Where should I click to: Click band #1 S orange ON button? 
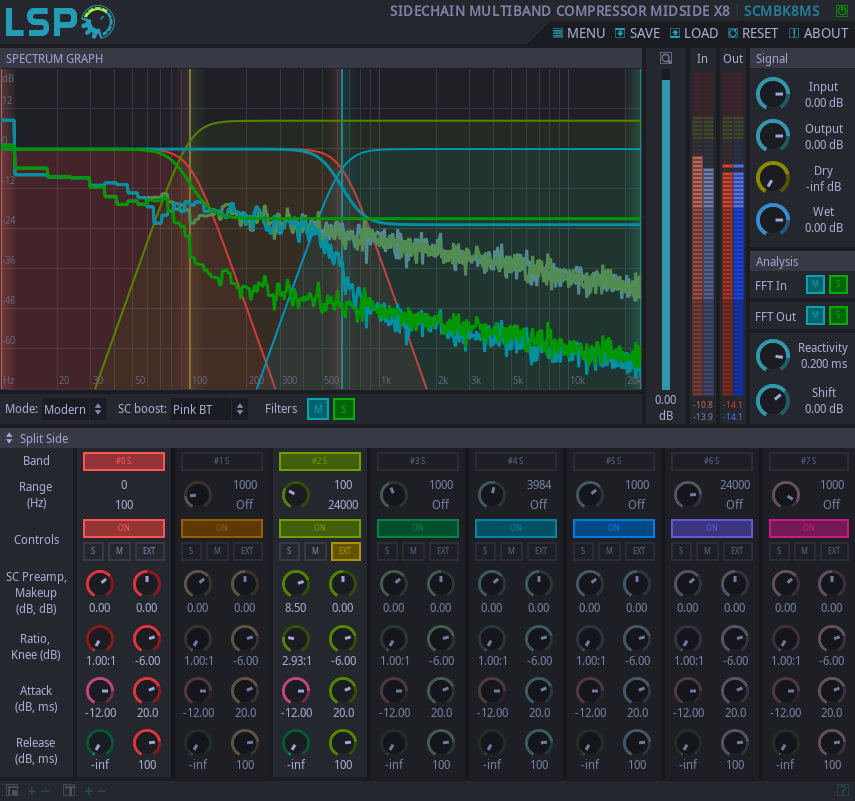221,528
